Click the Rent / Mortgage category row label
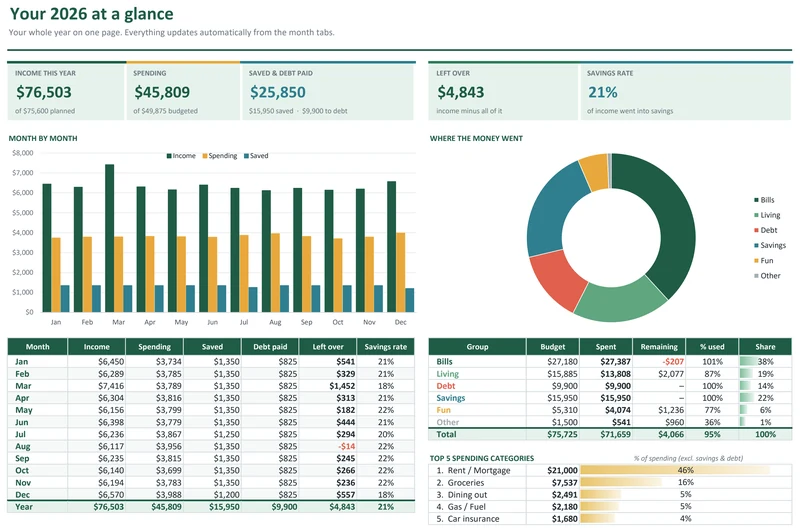The height and width of the screenshot is (532, 800). tap(479, 471)
